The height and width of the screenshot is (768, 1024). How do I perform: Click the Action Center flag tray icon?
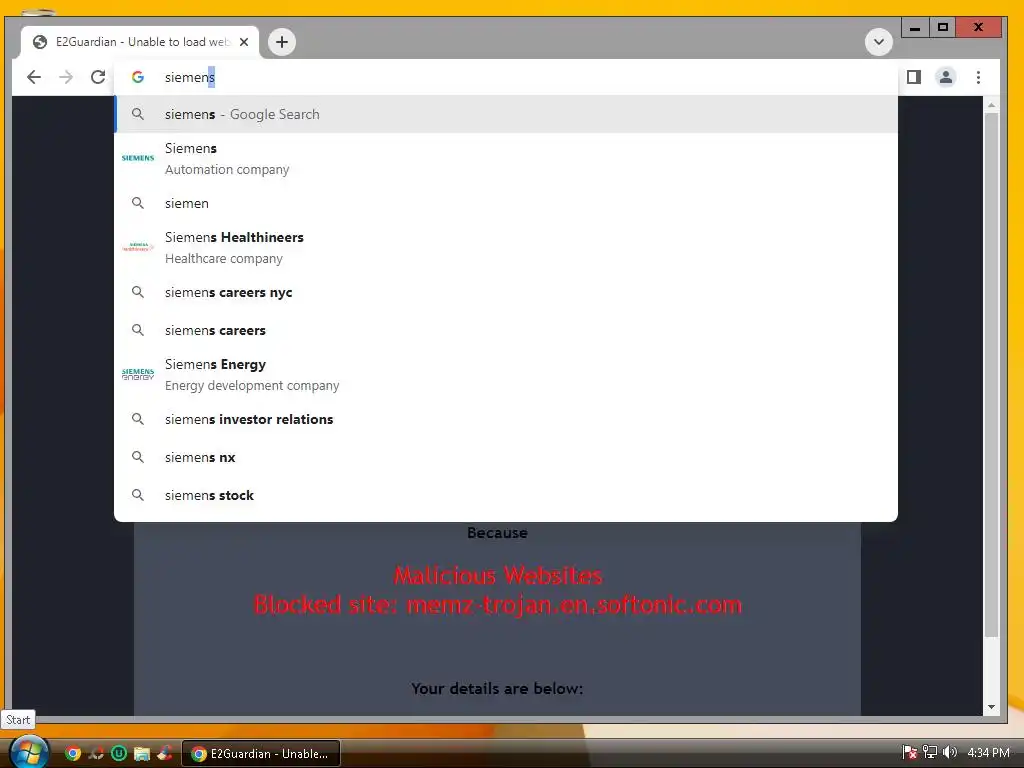coord(910,753)
